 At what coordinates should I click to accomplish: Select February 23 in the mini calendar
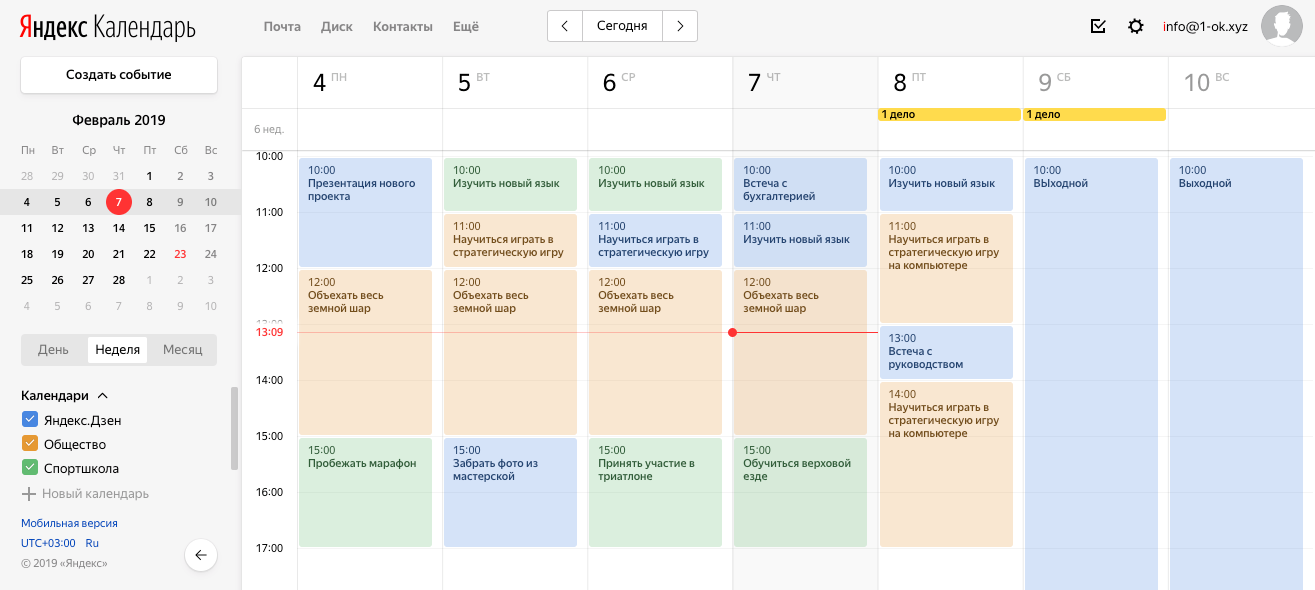tap(180, 254)
